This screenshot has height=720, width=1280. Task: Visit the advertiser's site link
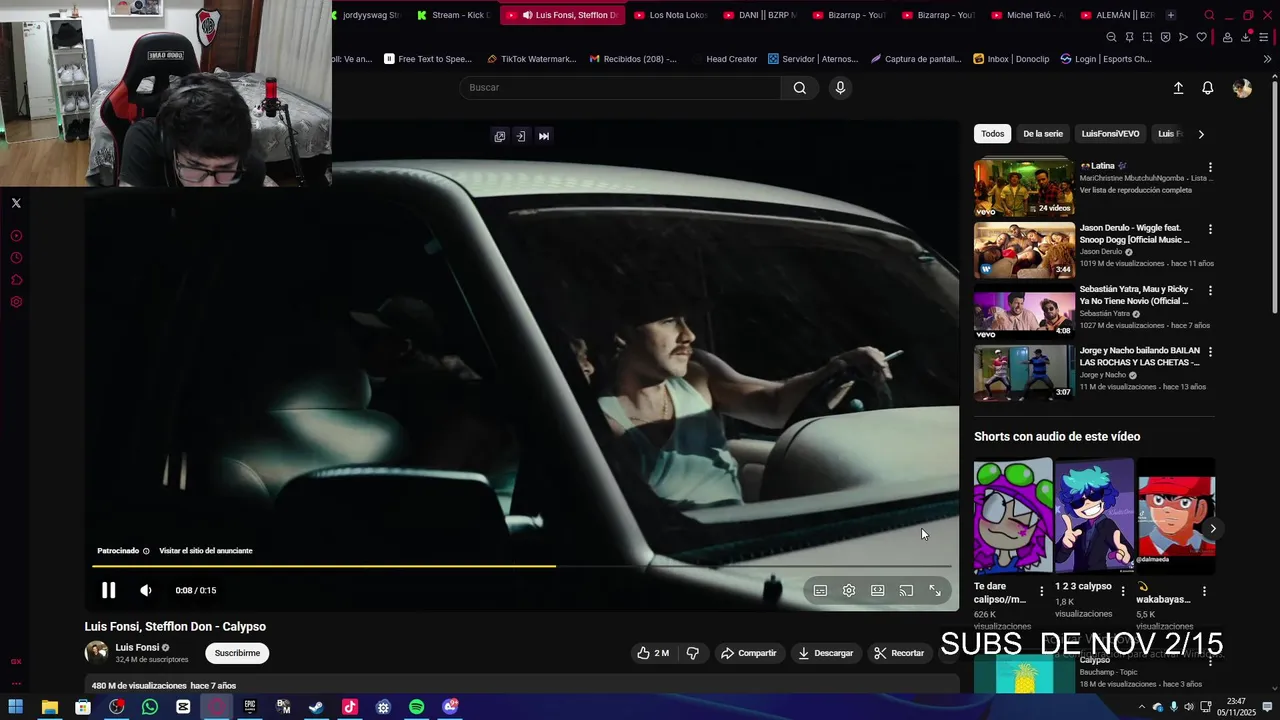point(206,551)
